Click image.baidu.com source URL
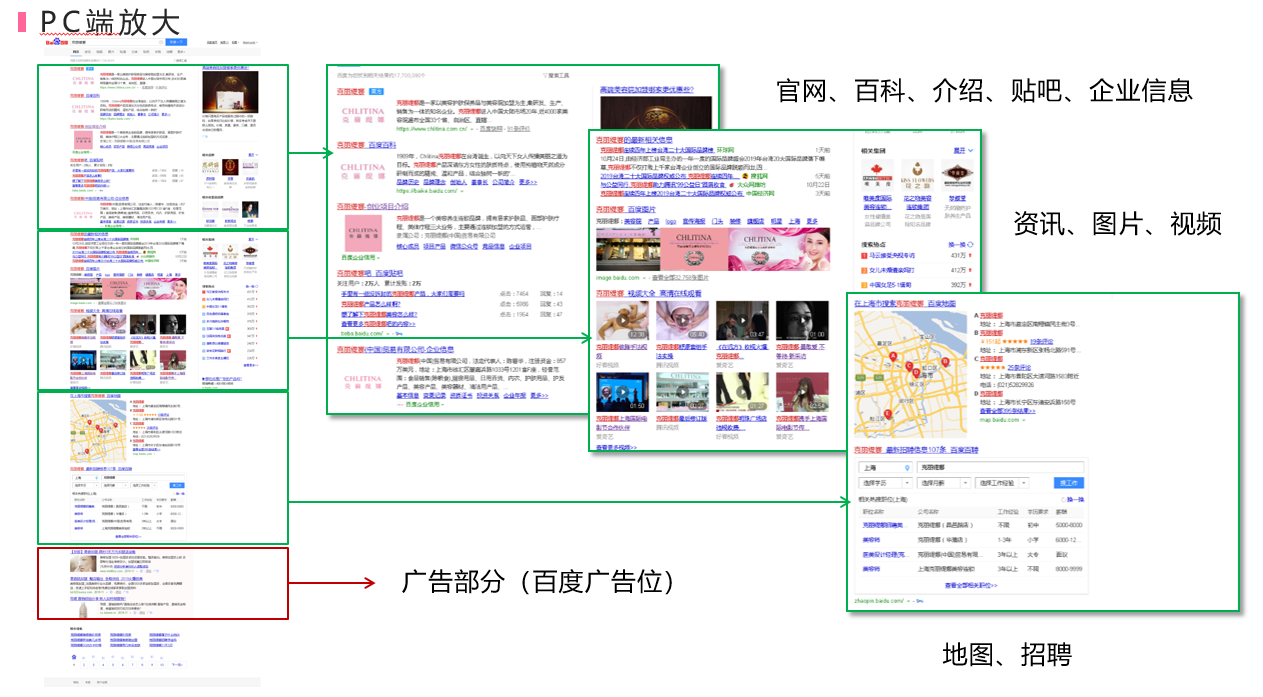This screenshot has width=1263, height=697. coord(617,278)
